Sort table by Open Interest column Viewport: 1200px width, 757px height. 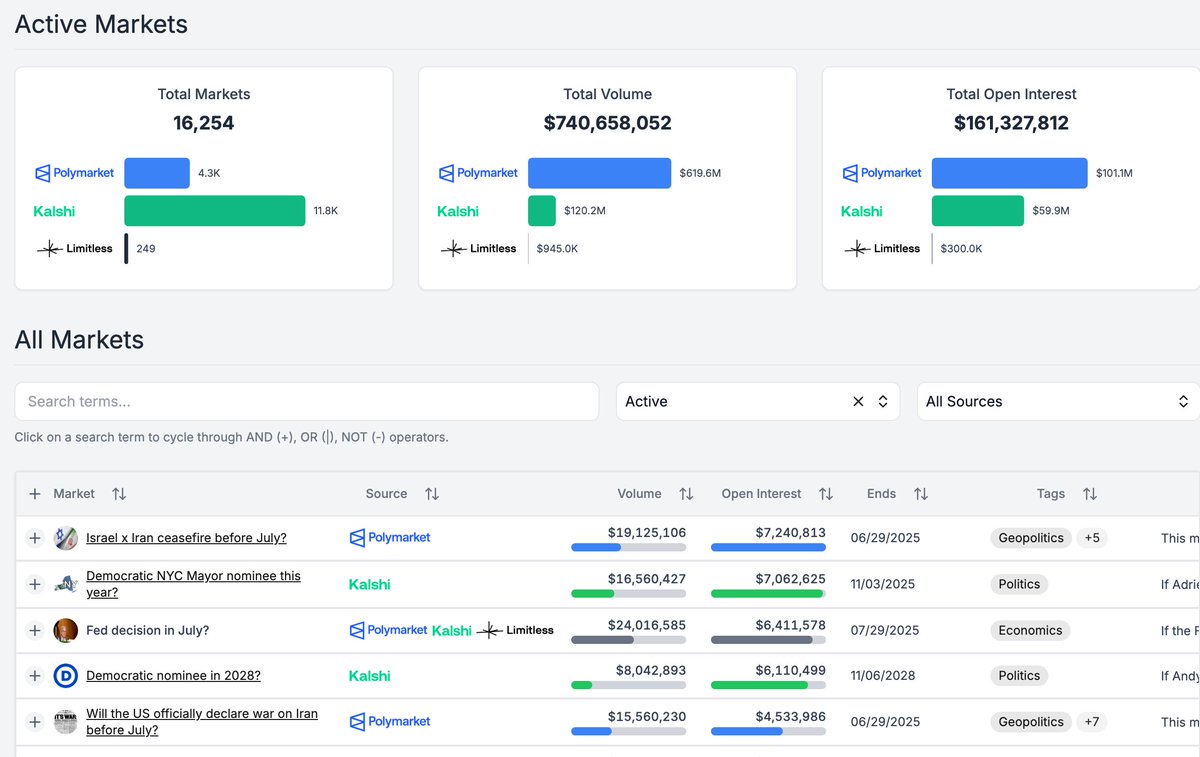[x=826, y=494]
